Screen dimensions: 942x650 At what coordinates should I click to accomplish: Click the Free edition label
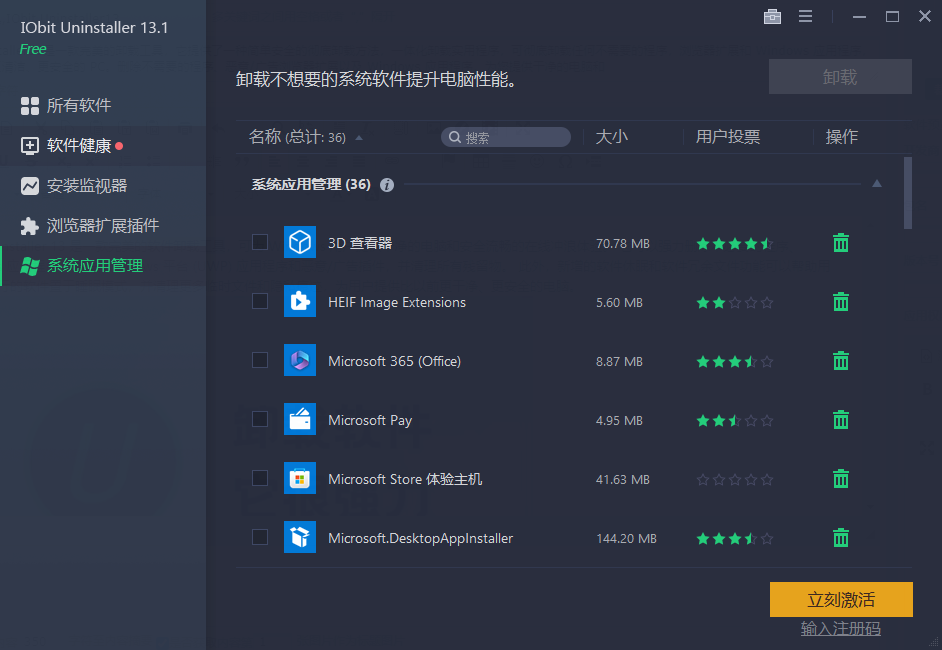[x=33, y=49]
